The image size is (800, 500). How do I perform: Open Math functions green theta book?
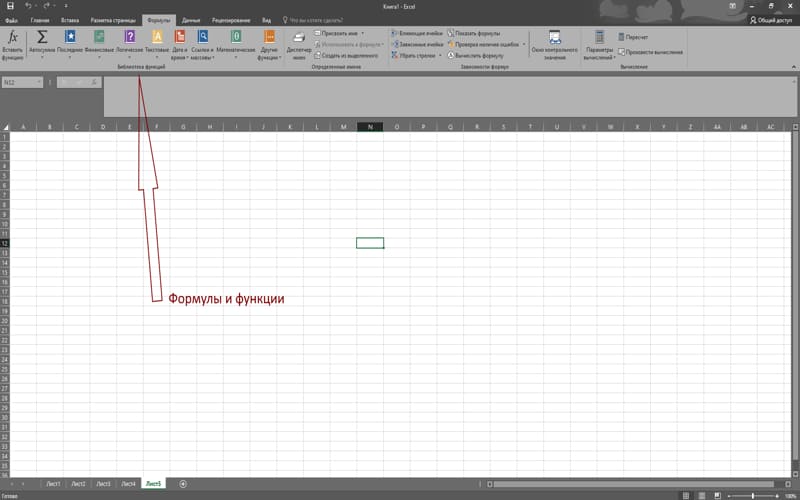[x=236, y=37]
